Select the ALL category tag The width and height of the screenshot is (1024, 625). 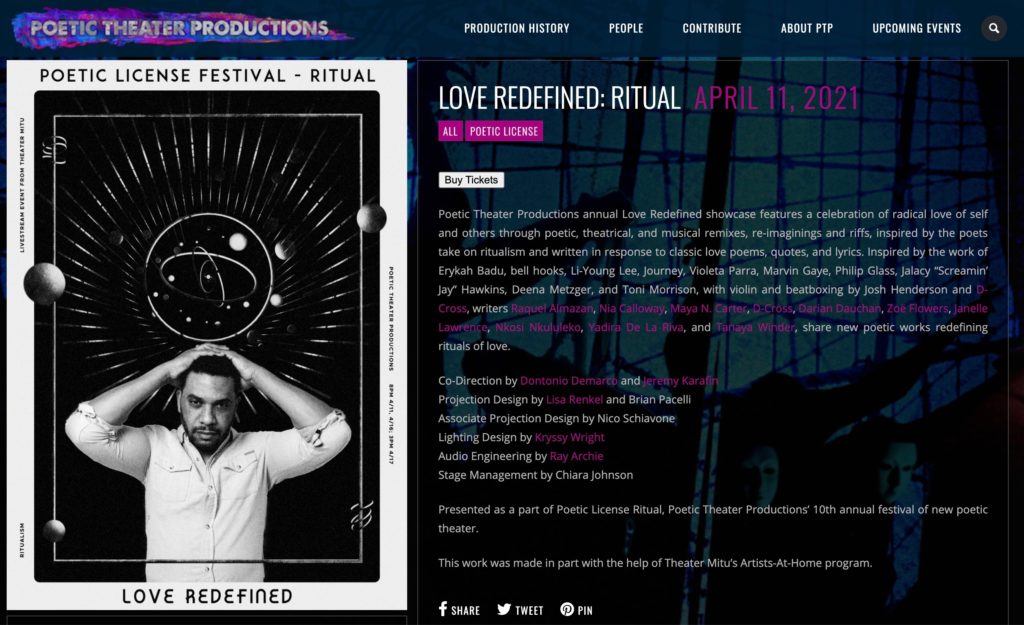[x=450, y=131]
